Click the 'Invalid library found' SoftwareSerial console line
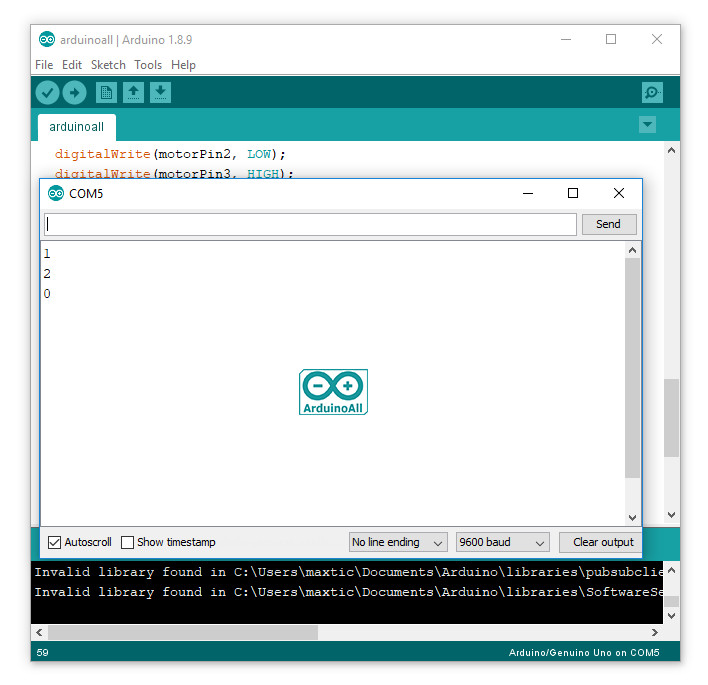 point(349,592)
